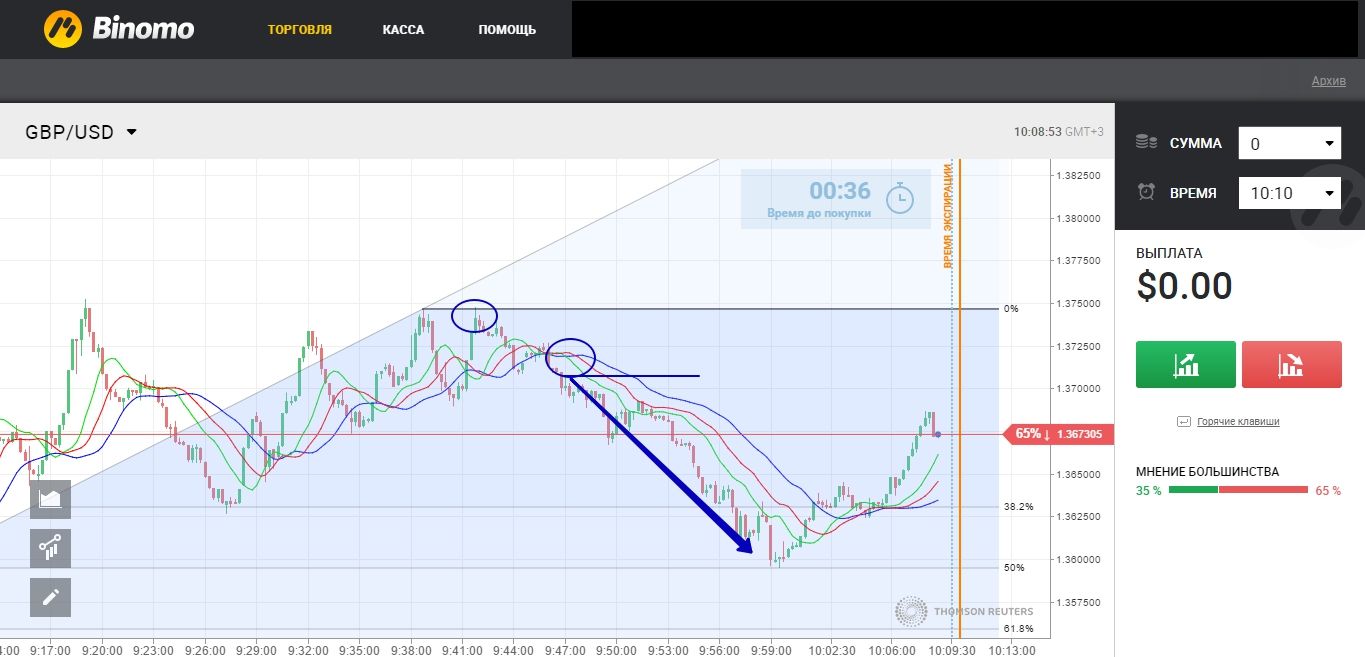1365x657 pixels.
Task: Open the СУММА amount dropdown
Action: 1290,143
